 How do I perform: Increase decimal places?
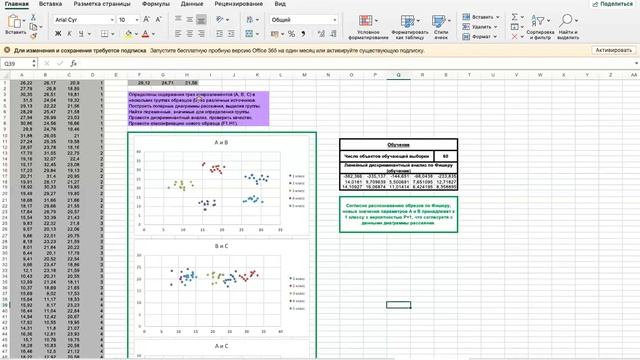click(x=321, y=34)
